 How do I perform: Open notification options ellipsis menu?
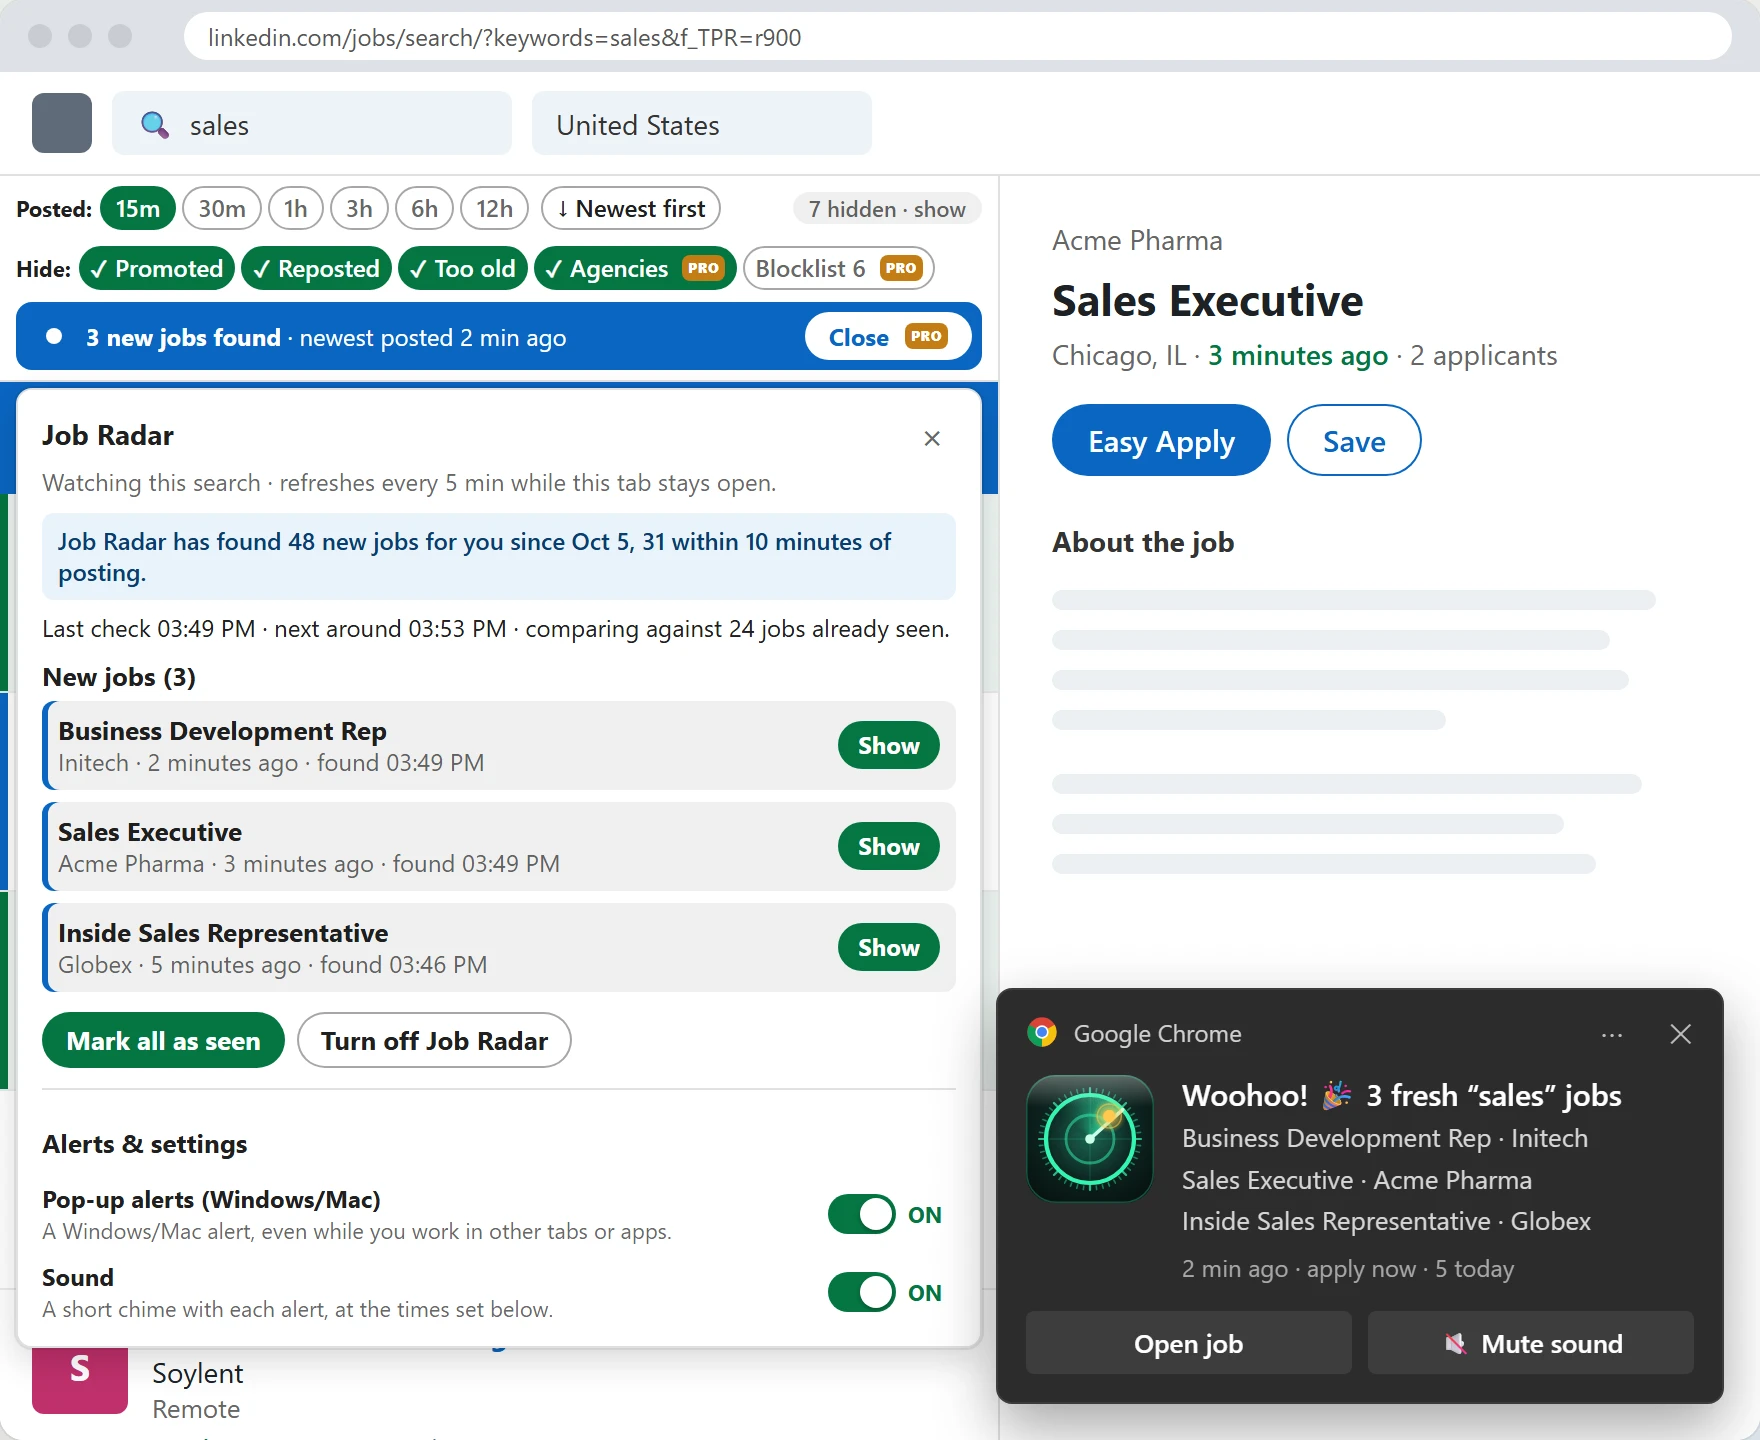(1612, 1035)
